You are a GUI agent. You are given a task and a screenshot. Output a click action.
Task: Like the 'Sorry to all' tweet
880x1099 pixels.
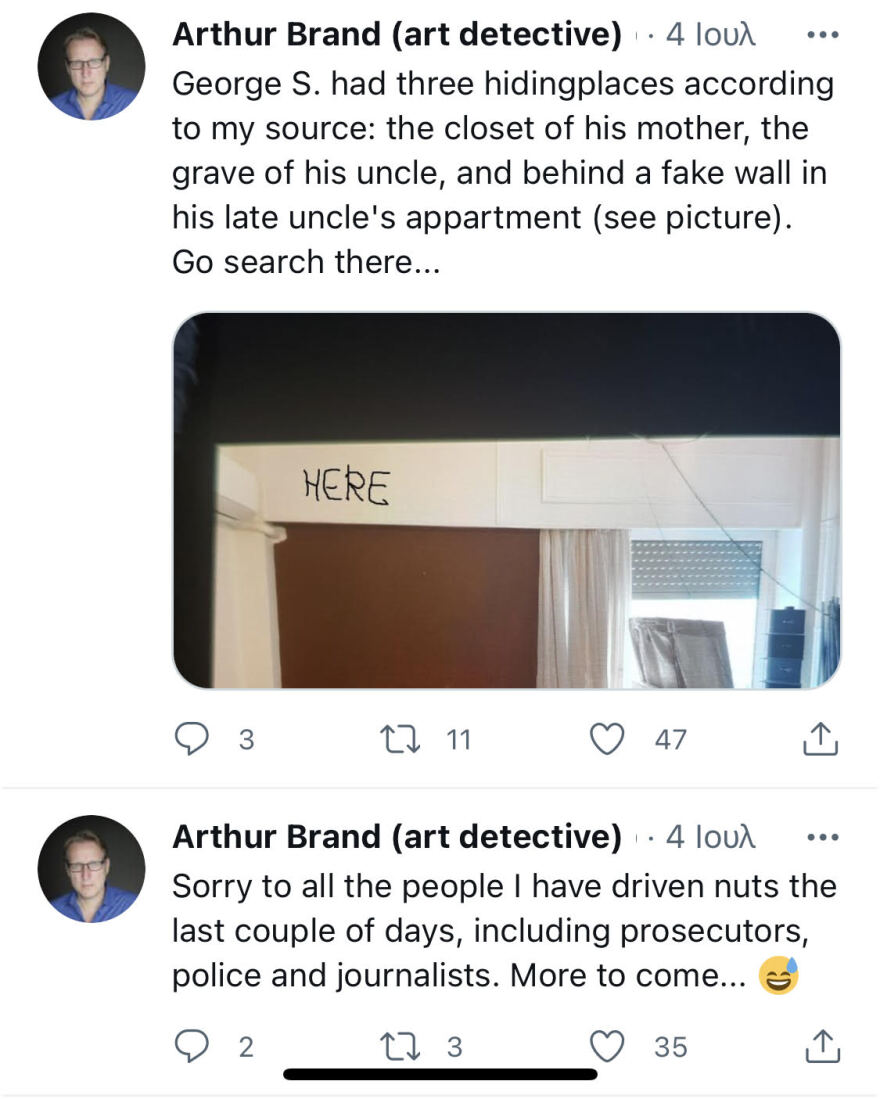pyautogui.click(x=604, y=1046)
